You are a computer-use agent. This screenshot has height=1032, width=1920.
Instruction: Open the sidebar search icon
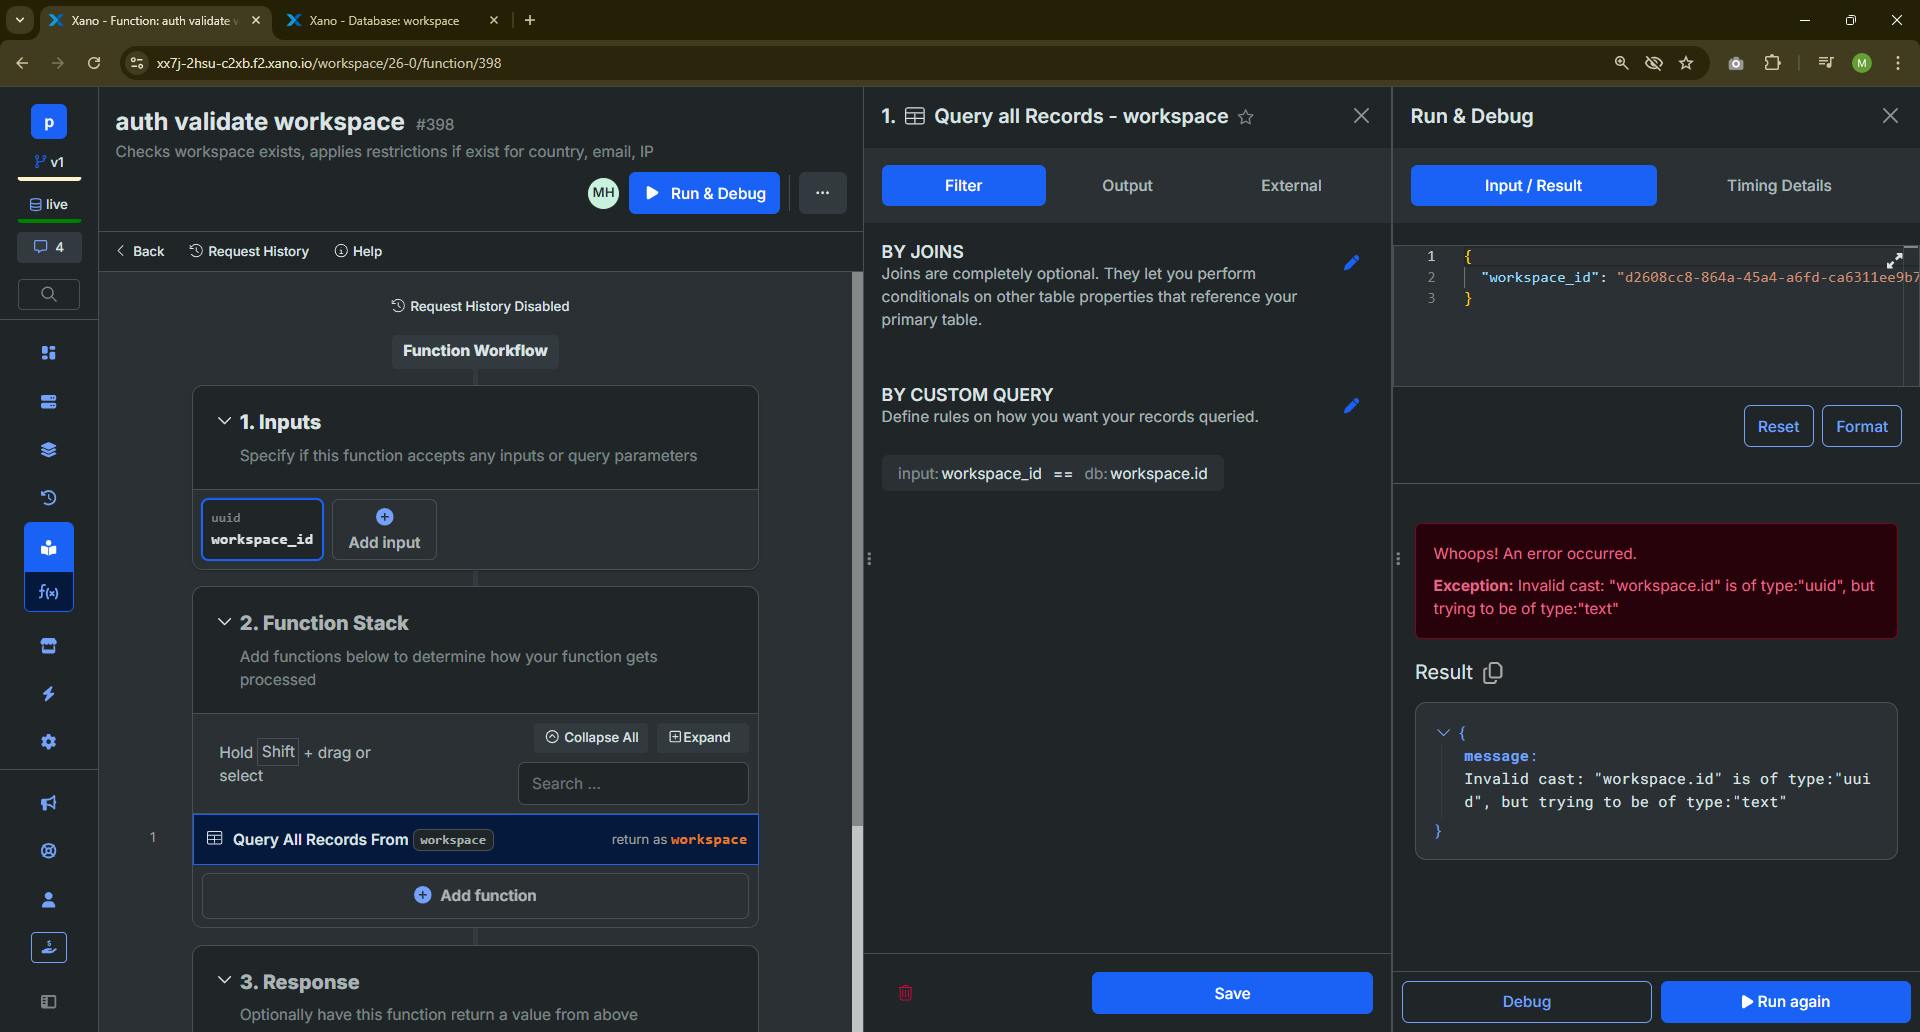click(x=49, y=294)
